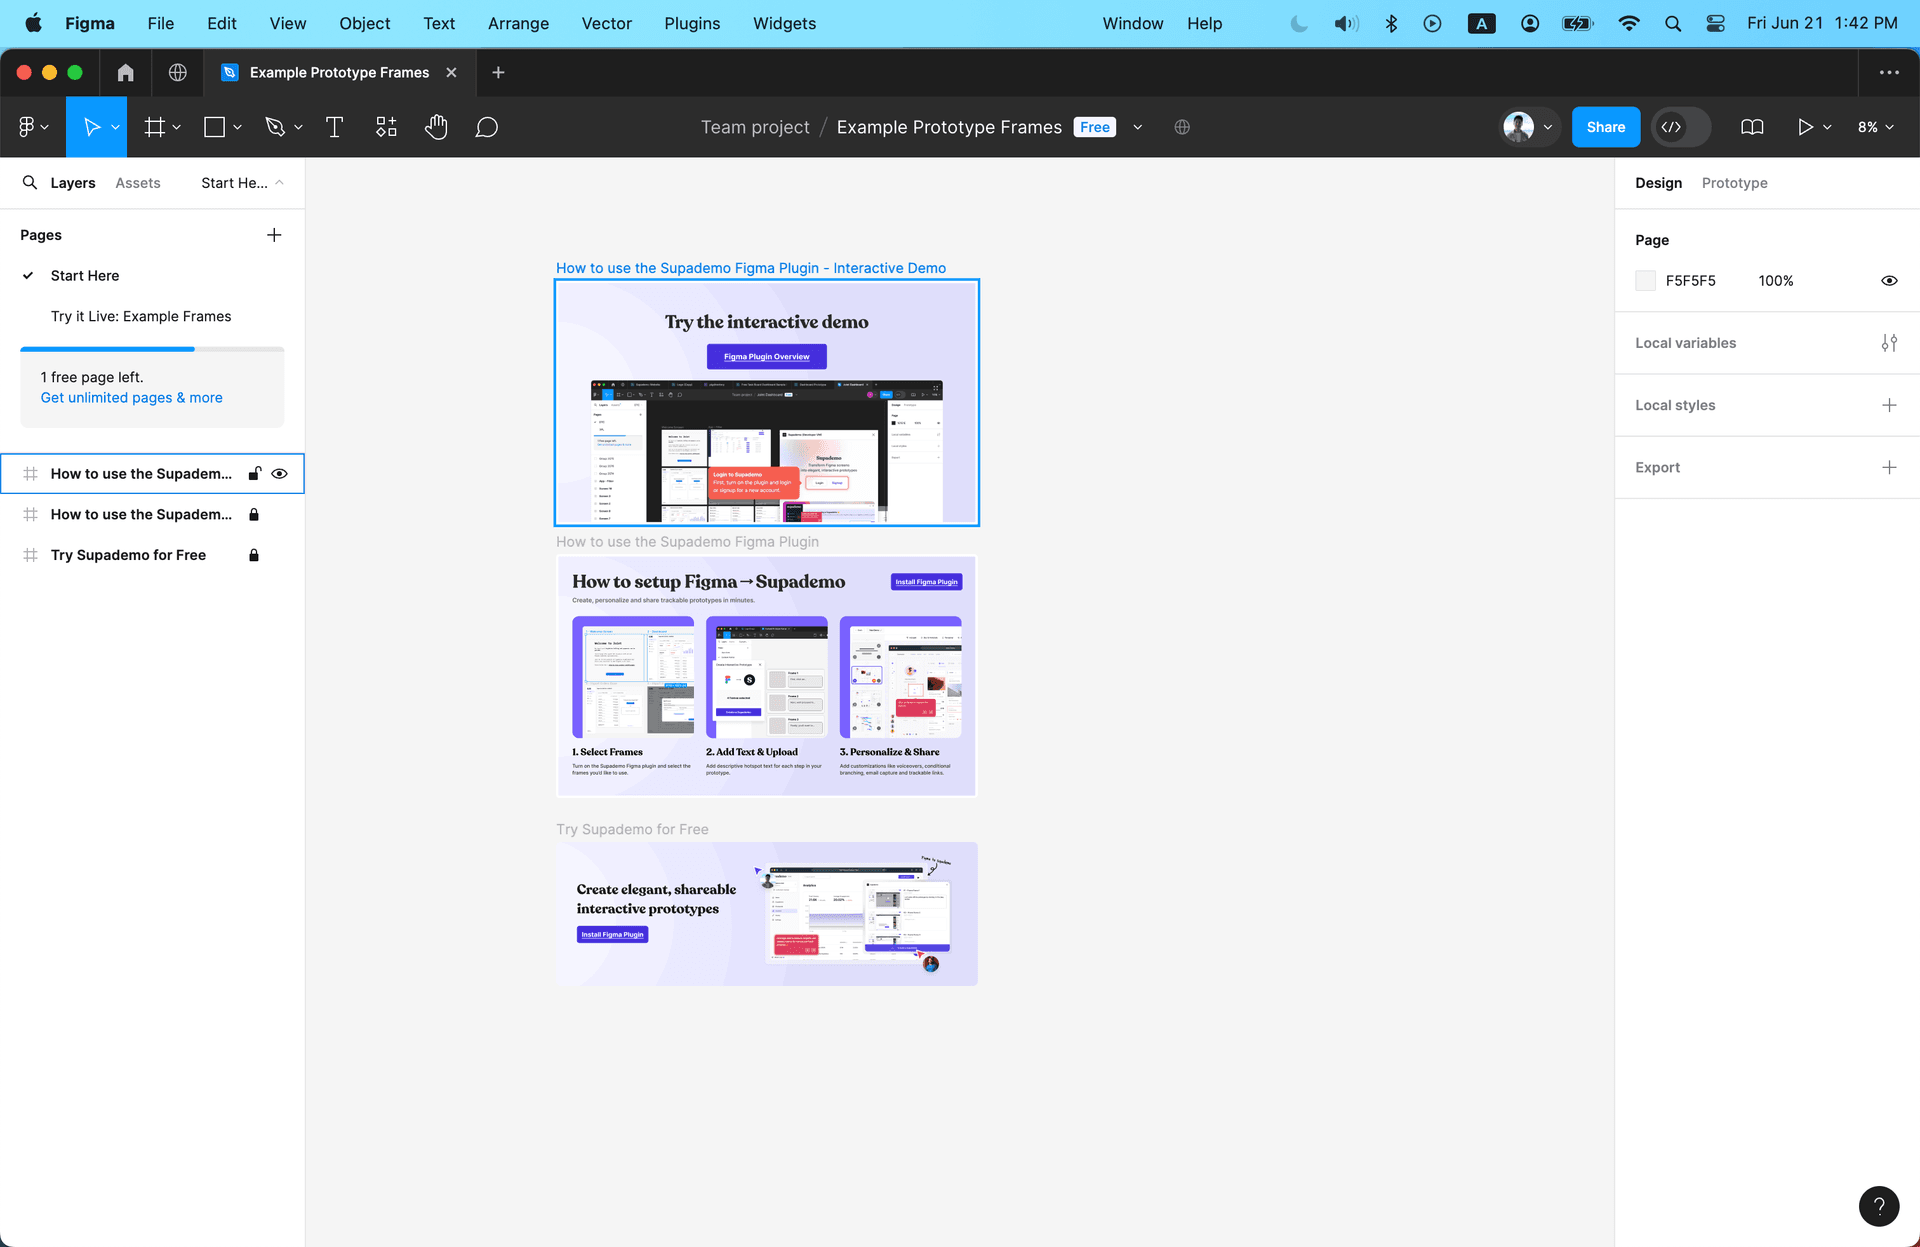Expand shape tools dropdown chevron

[237, 127]
